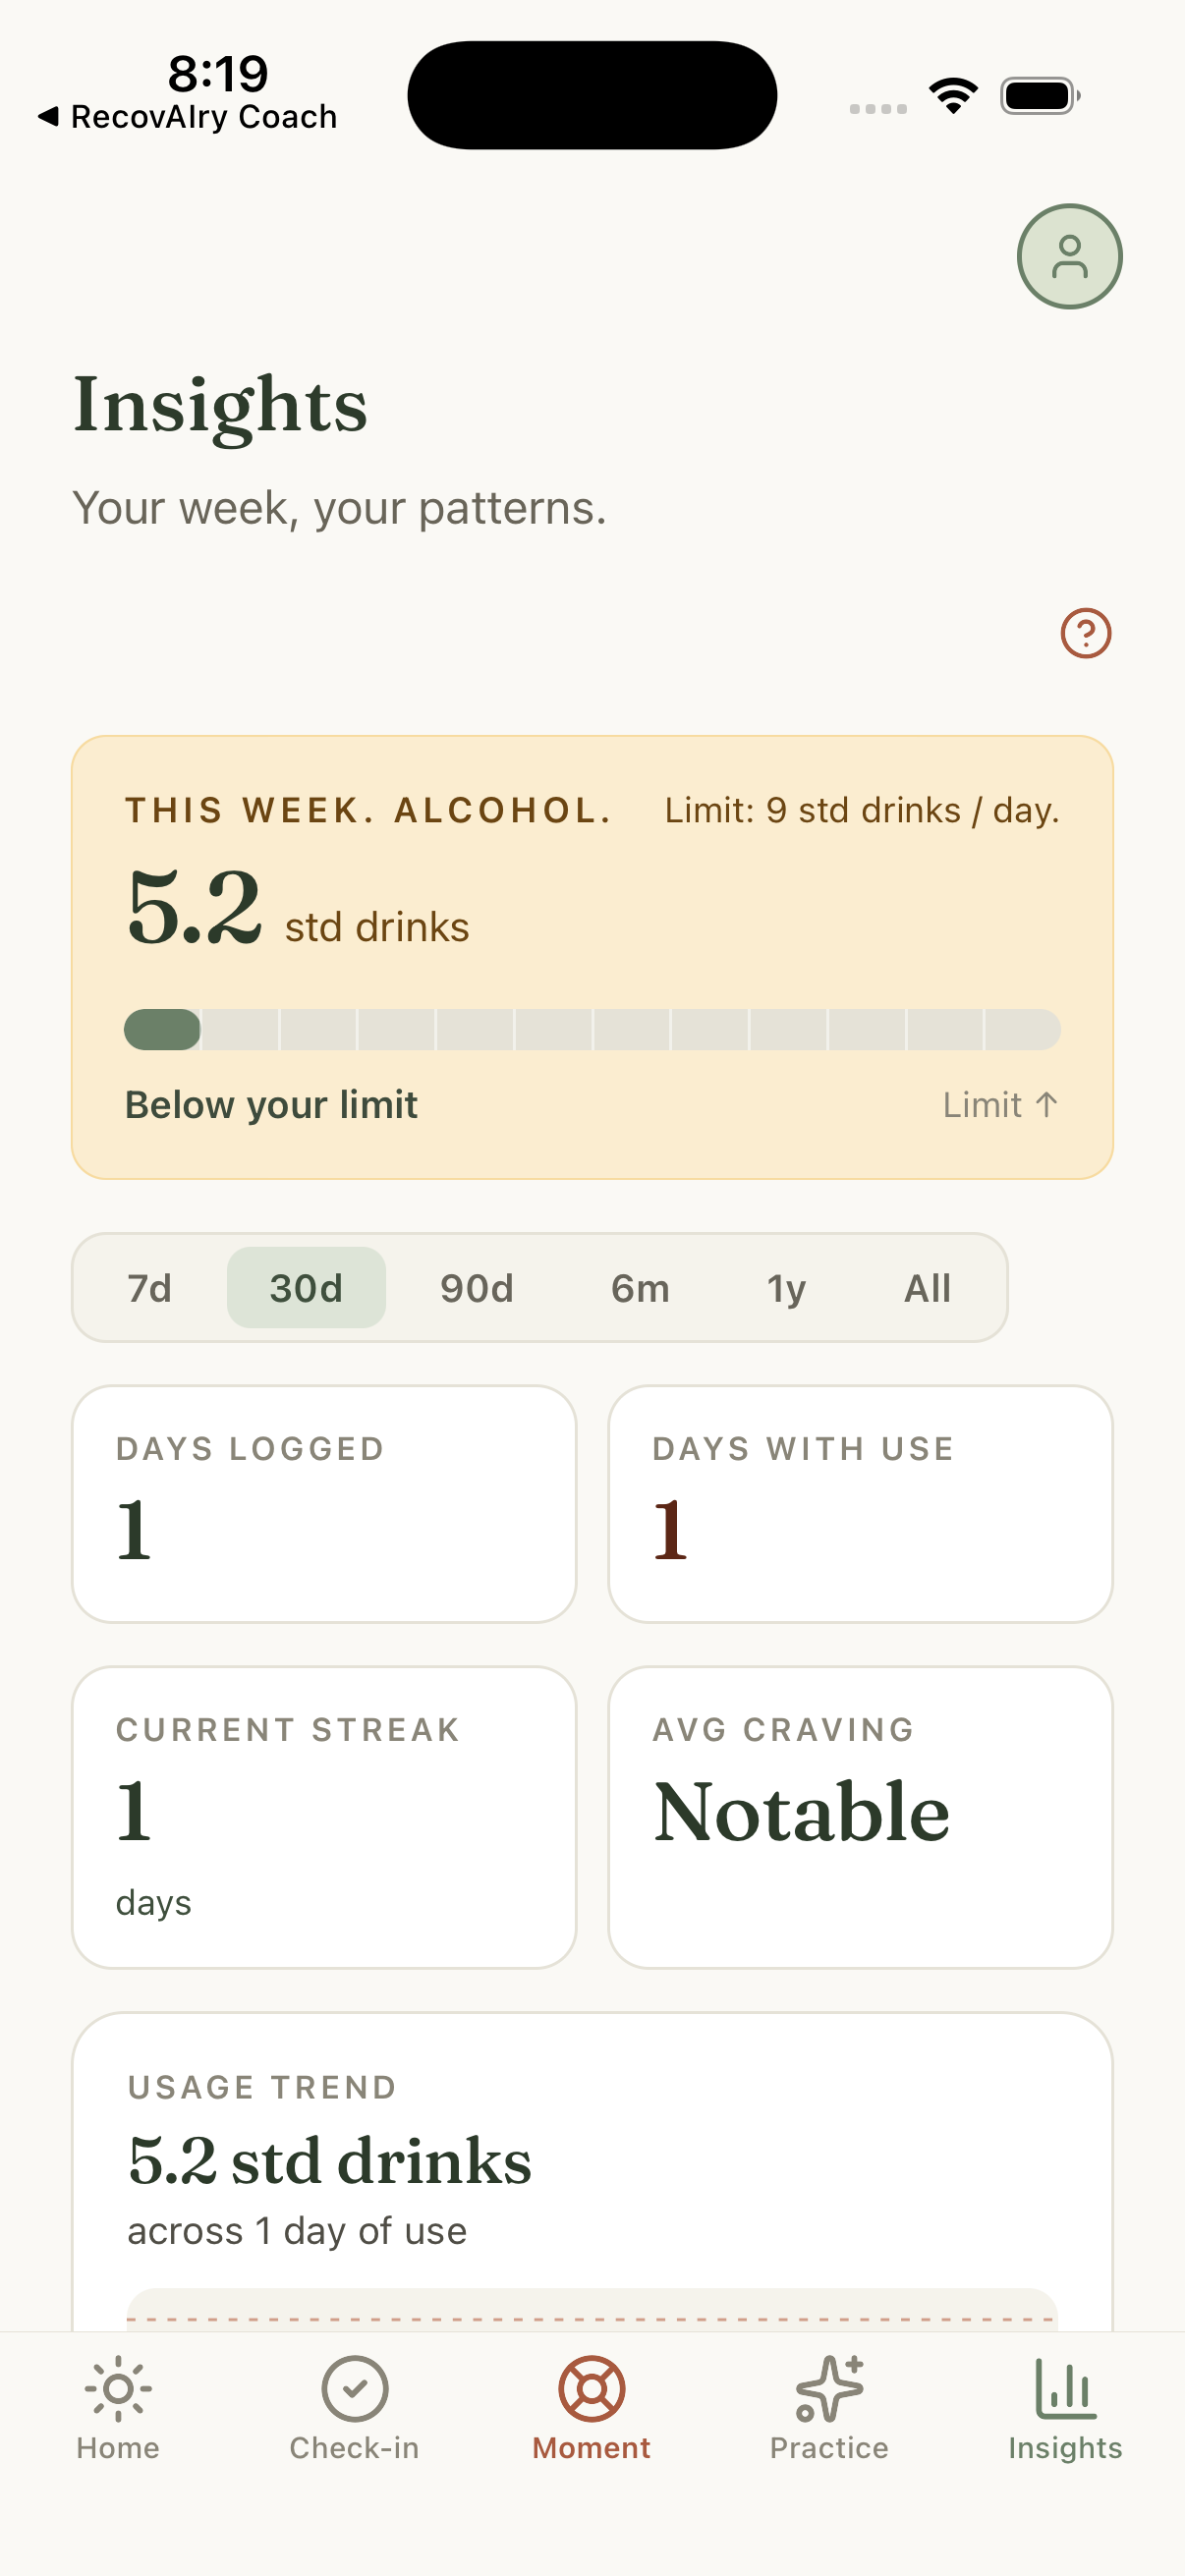Screen dimensions: 1185x2576
Task: Show All time data
Action: 927,1288
